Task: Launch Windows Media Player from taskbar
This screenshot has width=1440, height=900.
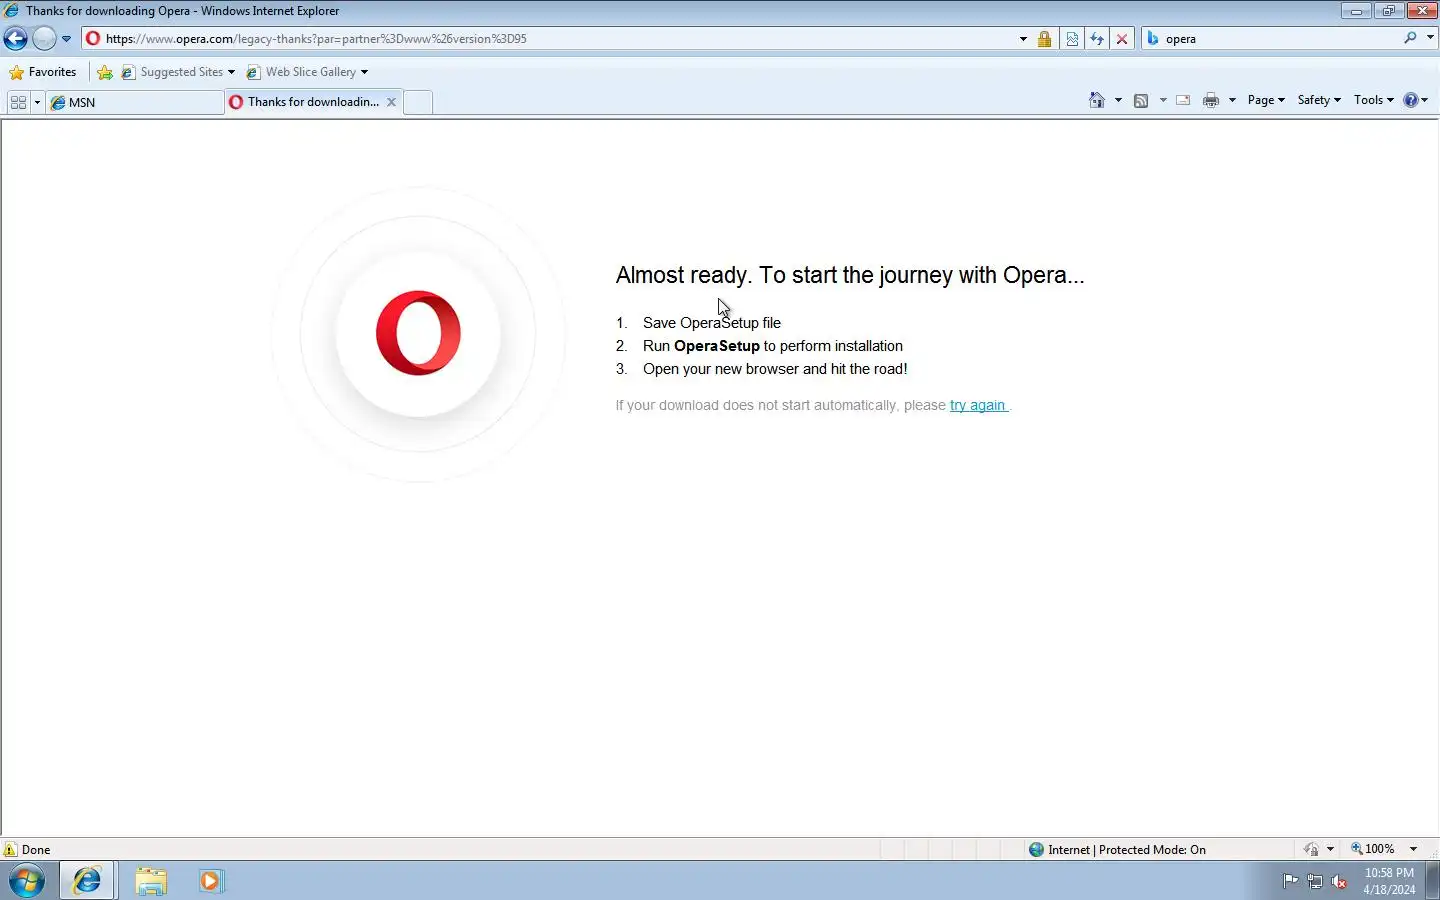Action: [x=211, y=881]
